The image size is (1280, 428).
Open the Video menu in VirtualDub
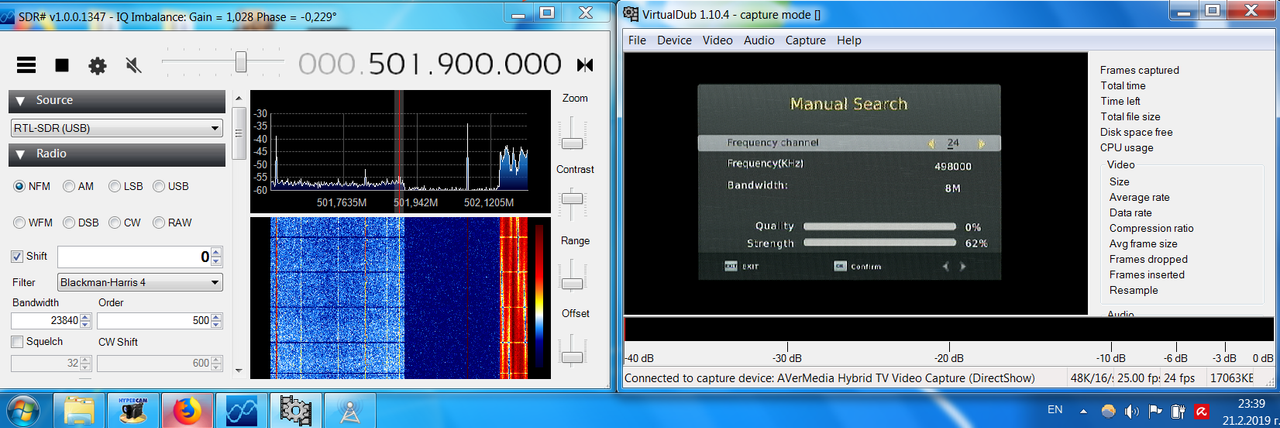point(717,41)
